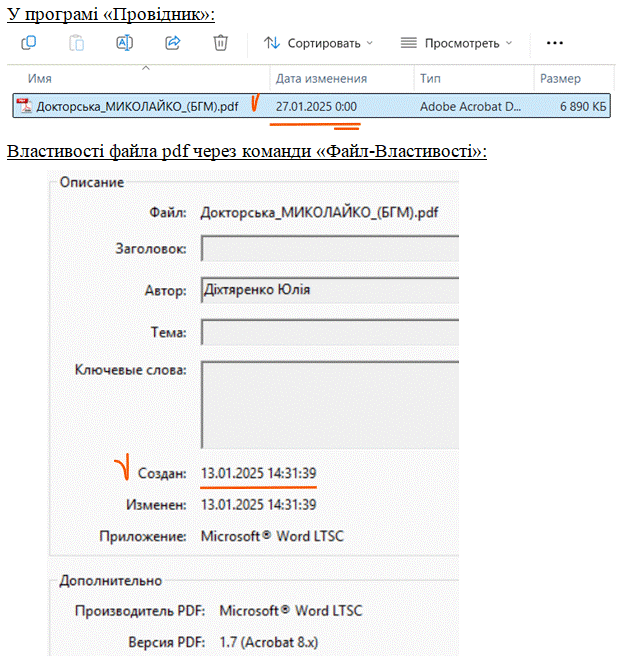Viewport: 617px width, 656px height.
Task: Click the Paste clipboard icon
Action: [77, 43]
